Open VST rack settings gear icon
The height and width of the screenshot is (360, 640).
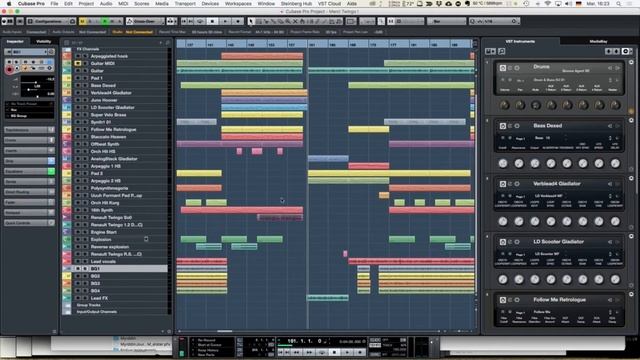pos(625,51)
